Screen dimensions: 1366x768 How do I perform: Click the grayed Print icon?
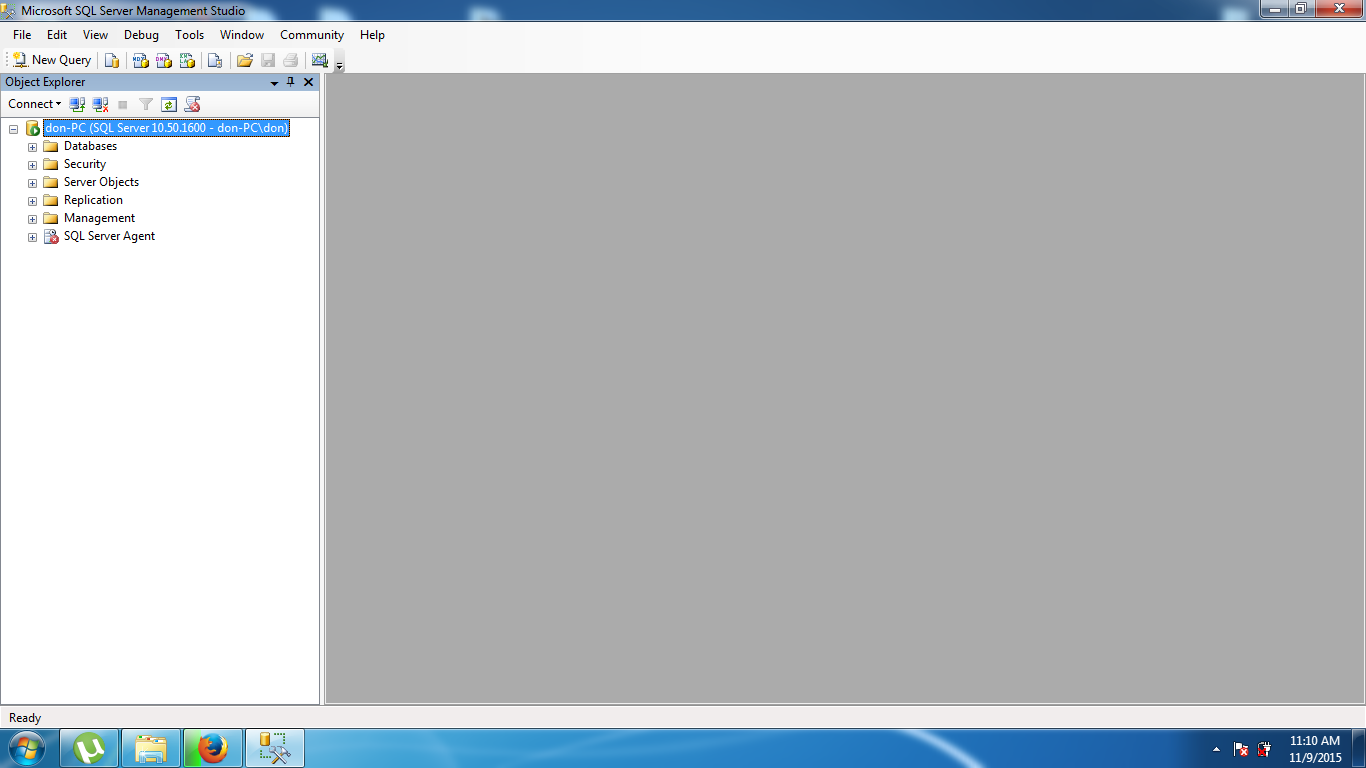tap(291, 60)
